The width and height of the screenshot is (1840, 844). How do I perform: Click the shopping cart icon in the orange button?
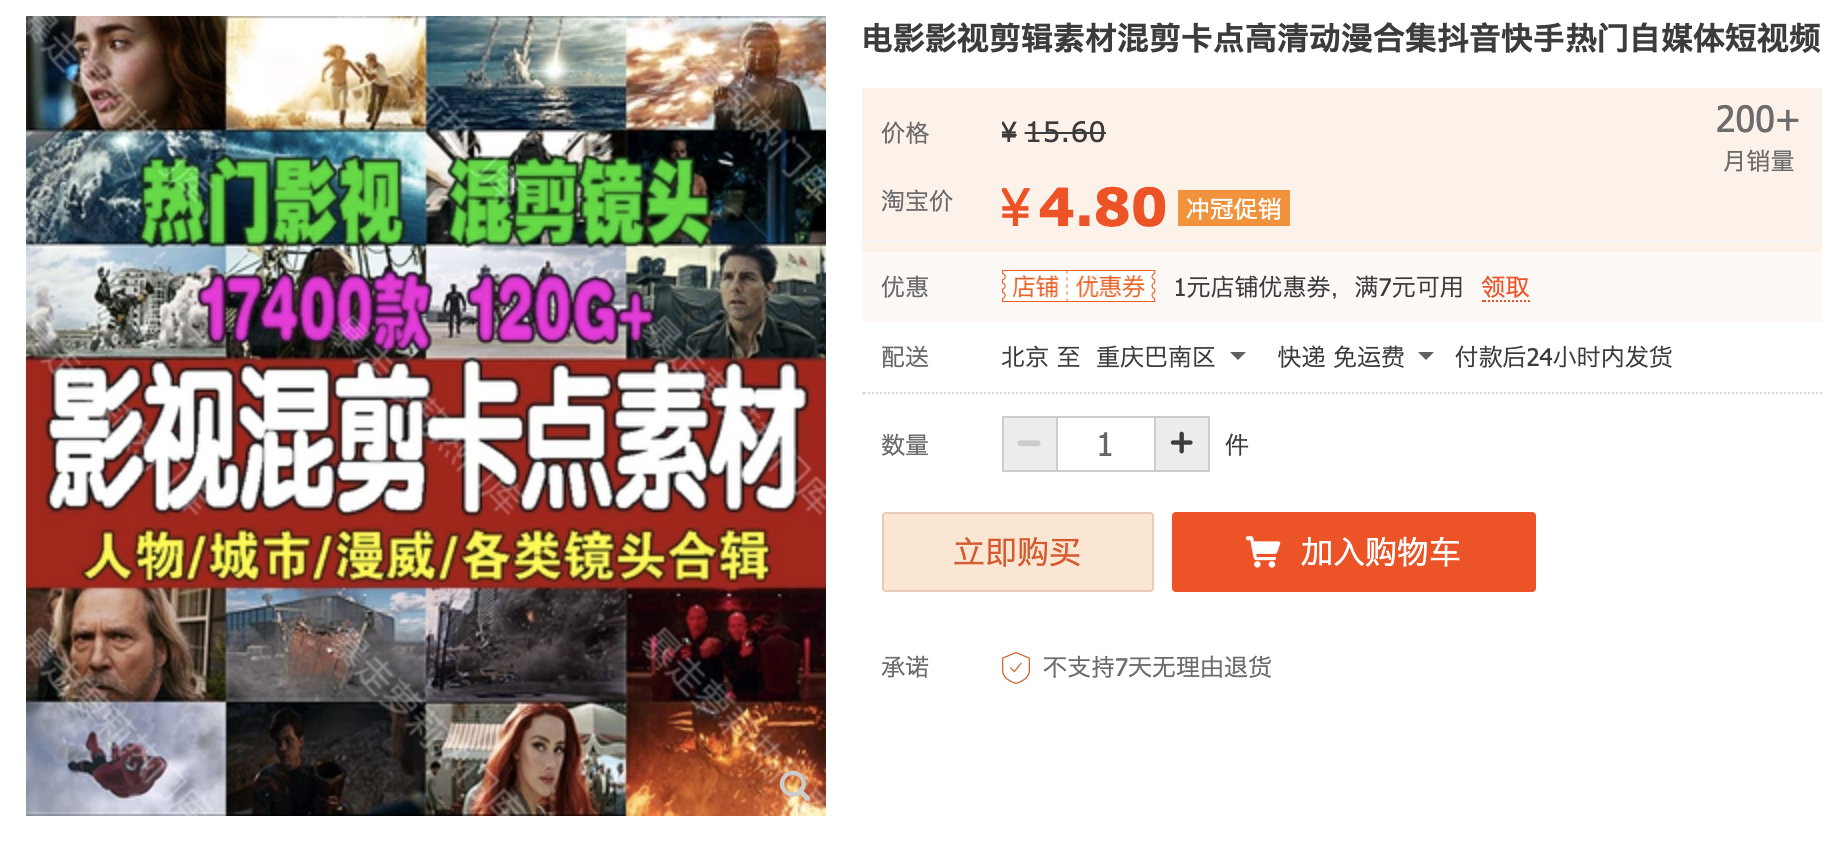tap(1263, 552)
